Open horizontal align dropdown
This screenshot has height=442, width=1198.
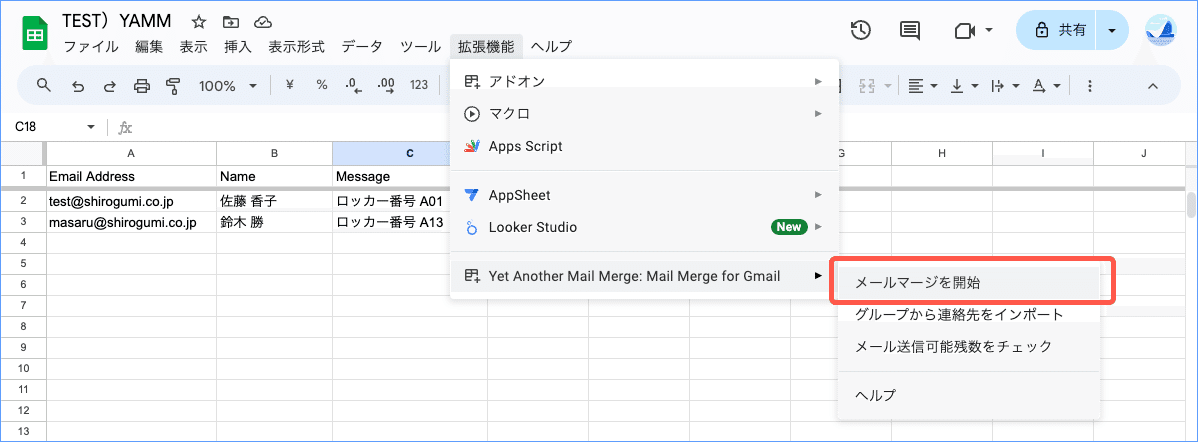(923, 85)
